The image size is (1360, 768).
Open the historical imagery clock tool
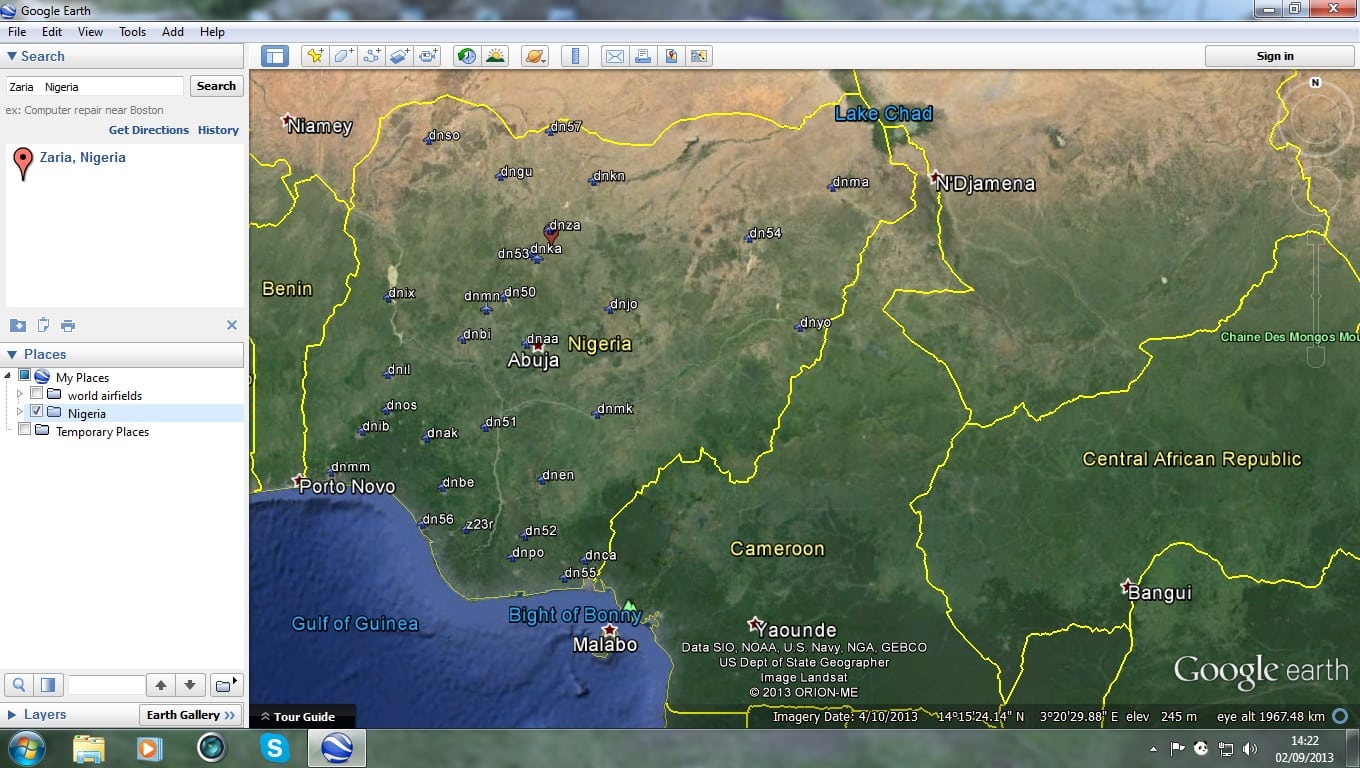click(467, 56)
